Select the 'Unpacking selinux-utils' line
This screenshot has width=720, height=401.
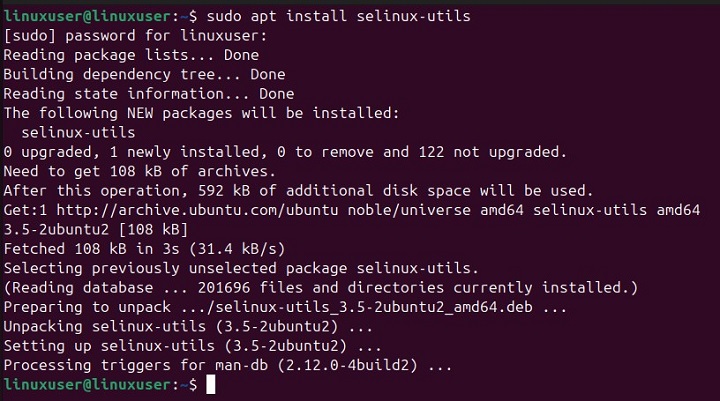pos(186,324)
